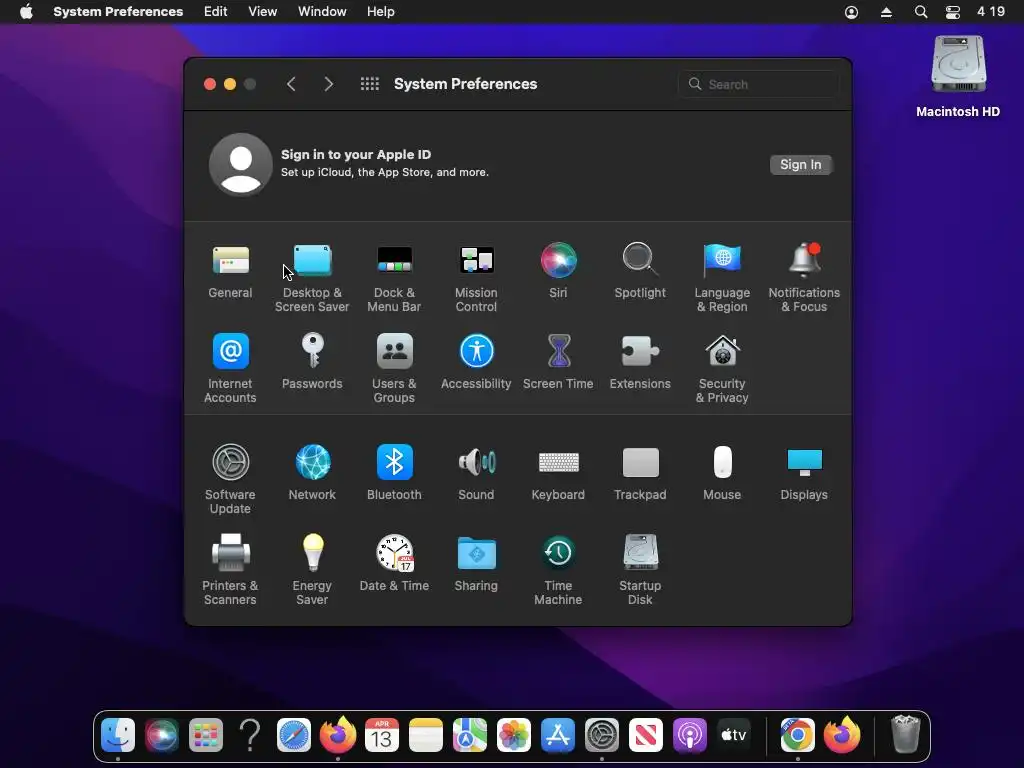
Task: Open News from the Dock
Action: 646,735
